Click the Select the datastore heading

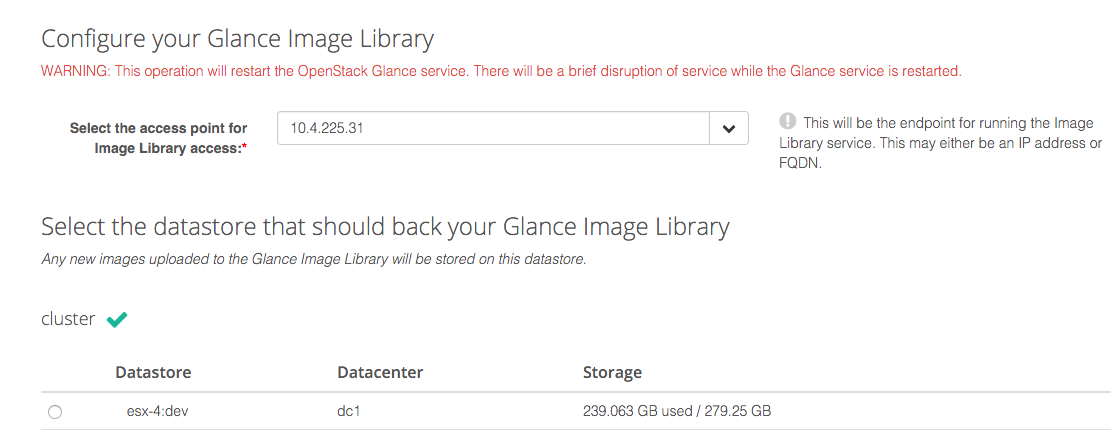click(385, 227)
